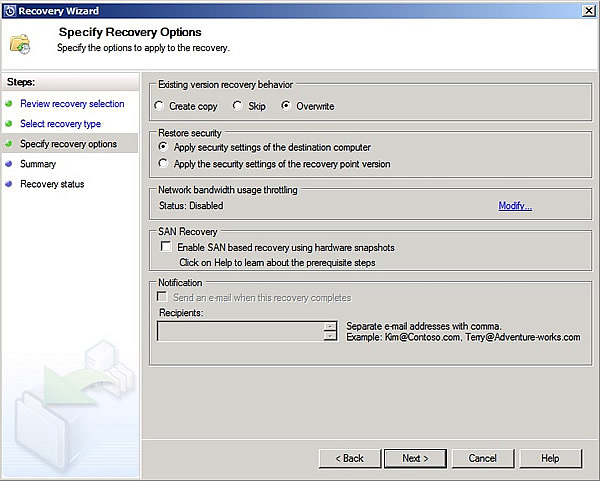Select the Overwrite radio button
Screen dimensions: 600x481
286,106
